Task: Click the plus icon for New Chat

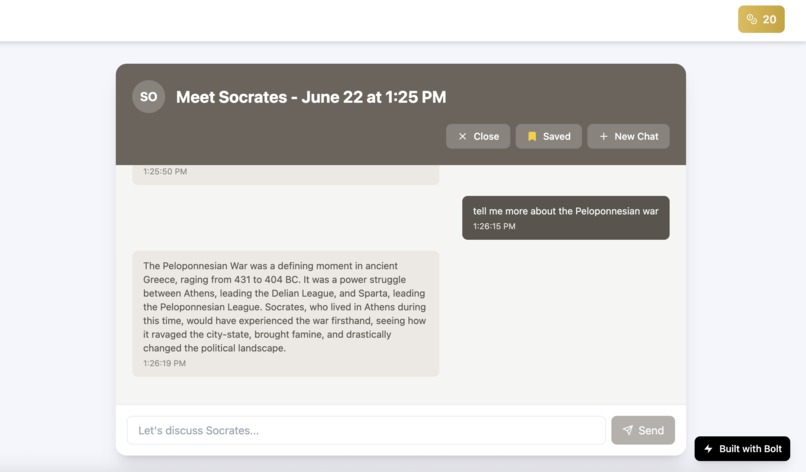Action: (x=603, y=136)
